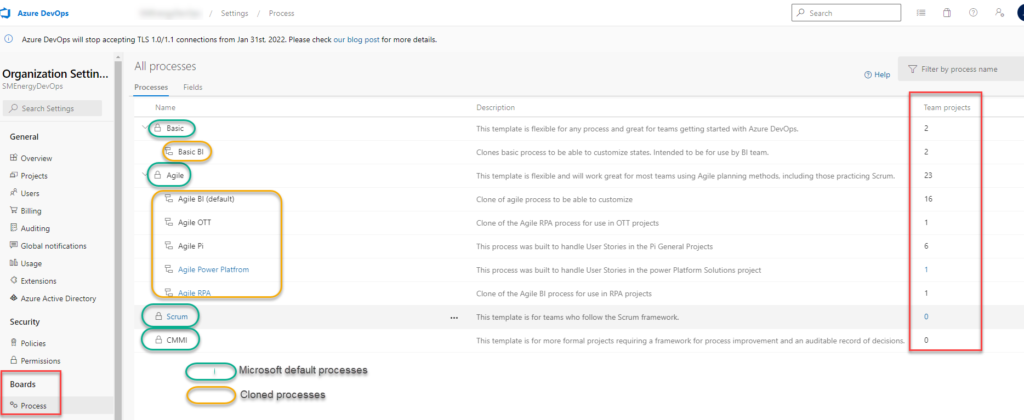Screen dimensions: 1024x420
Task: Click the Team projects column header
Action: (x=947, y=107)
